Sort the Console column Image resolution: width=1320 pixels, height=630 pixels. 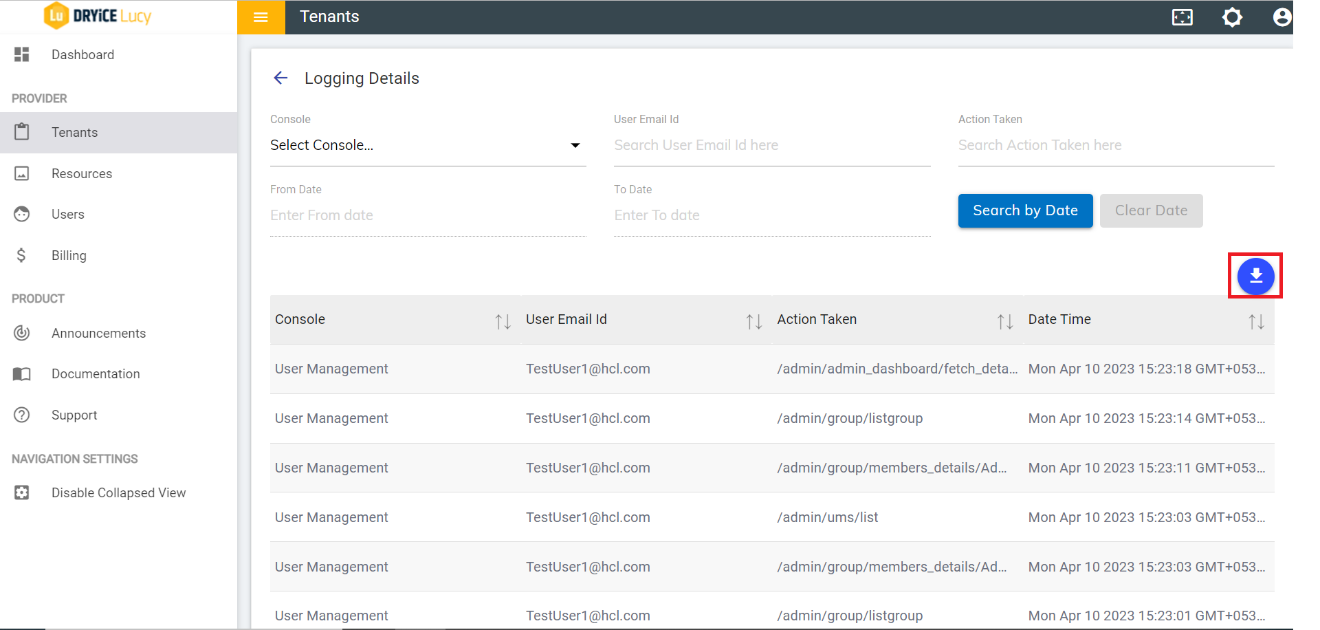point(502,319)
